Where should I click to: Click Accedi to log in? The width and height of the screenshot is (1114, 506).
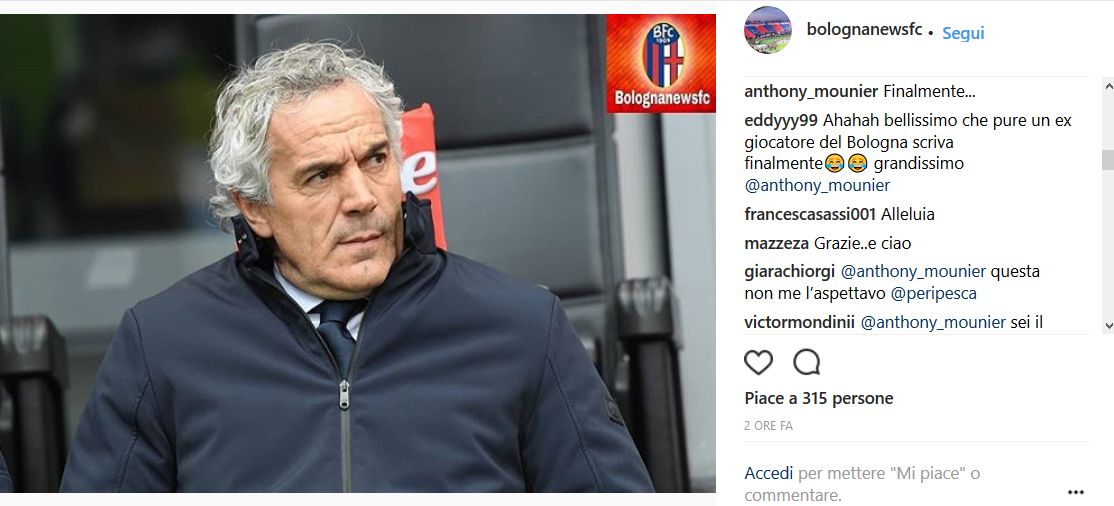coord(769,473)
